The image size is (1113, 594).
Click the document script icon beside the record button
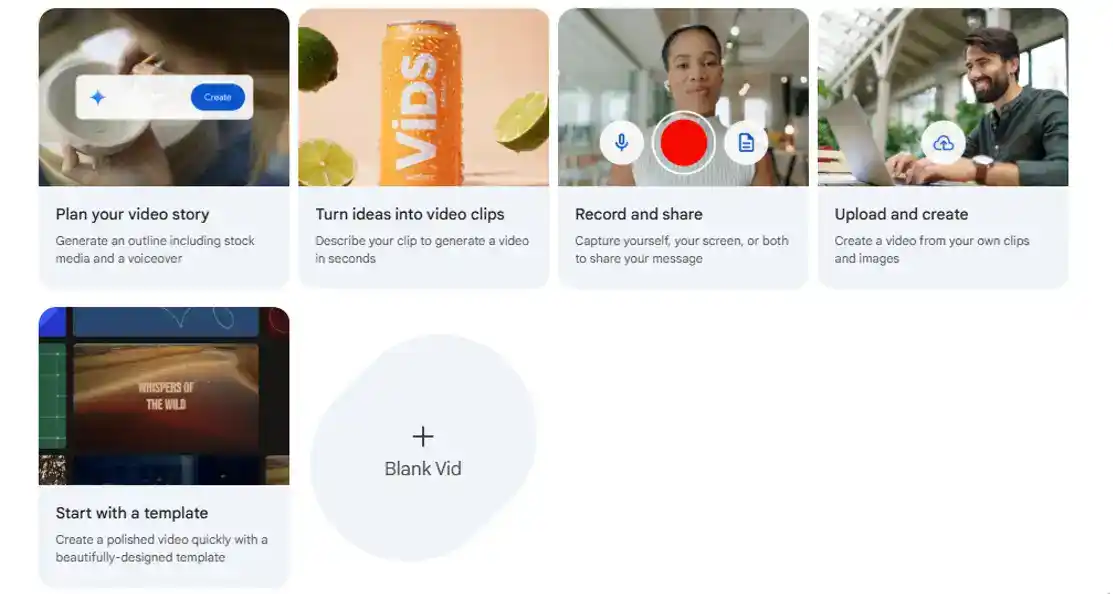745,143
